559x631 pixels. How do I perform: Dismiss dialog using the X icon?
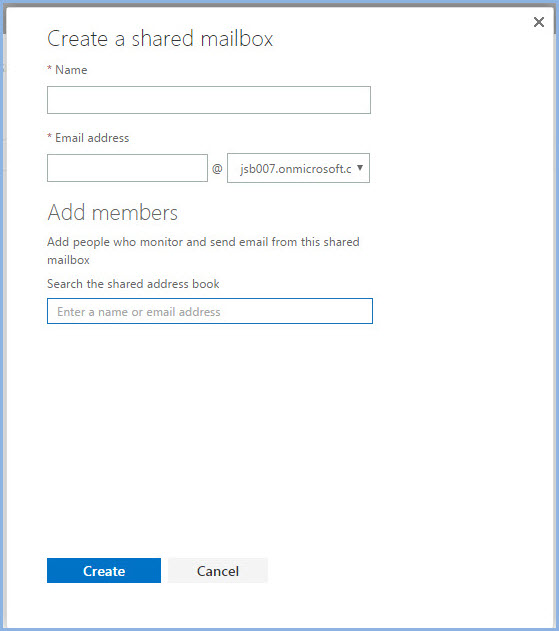(539, 22)
